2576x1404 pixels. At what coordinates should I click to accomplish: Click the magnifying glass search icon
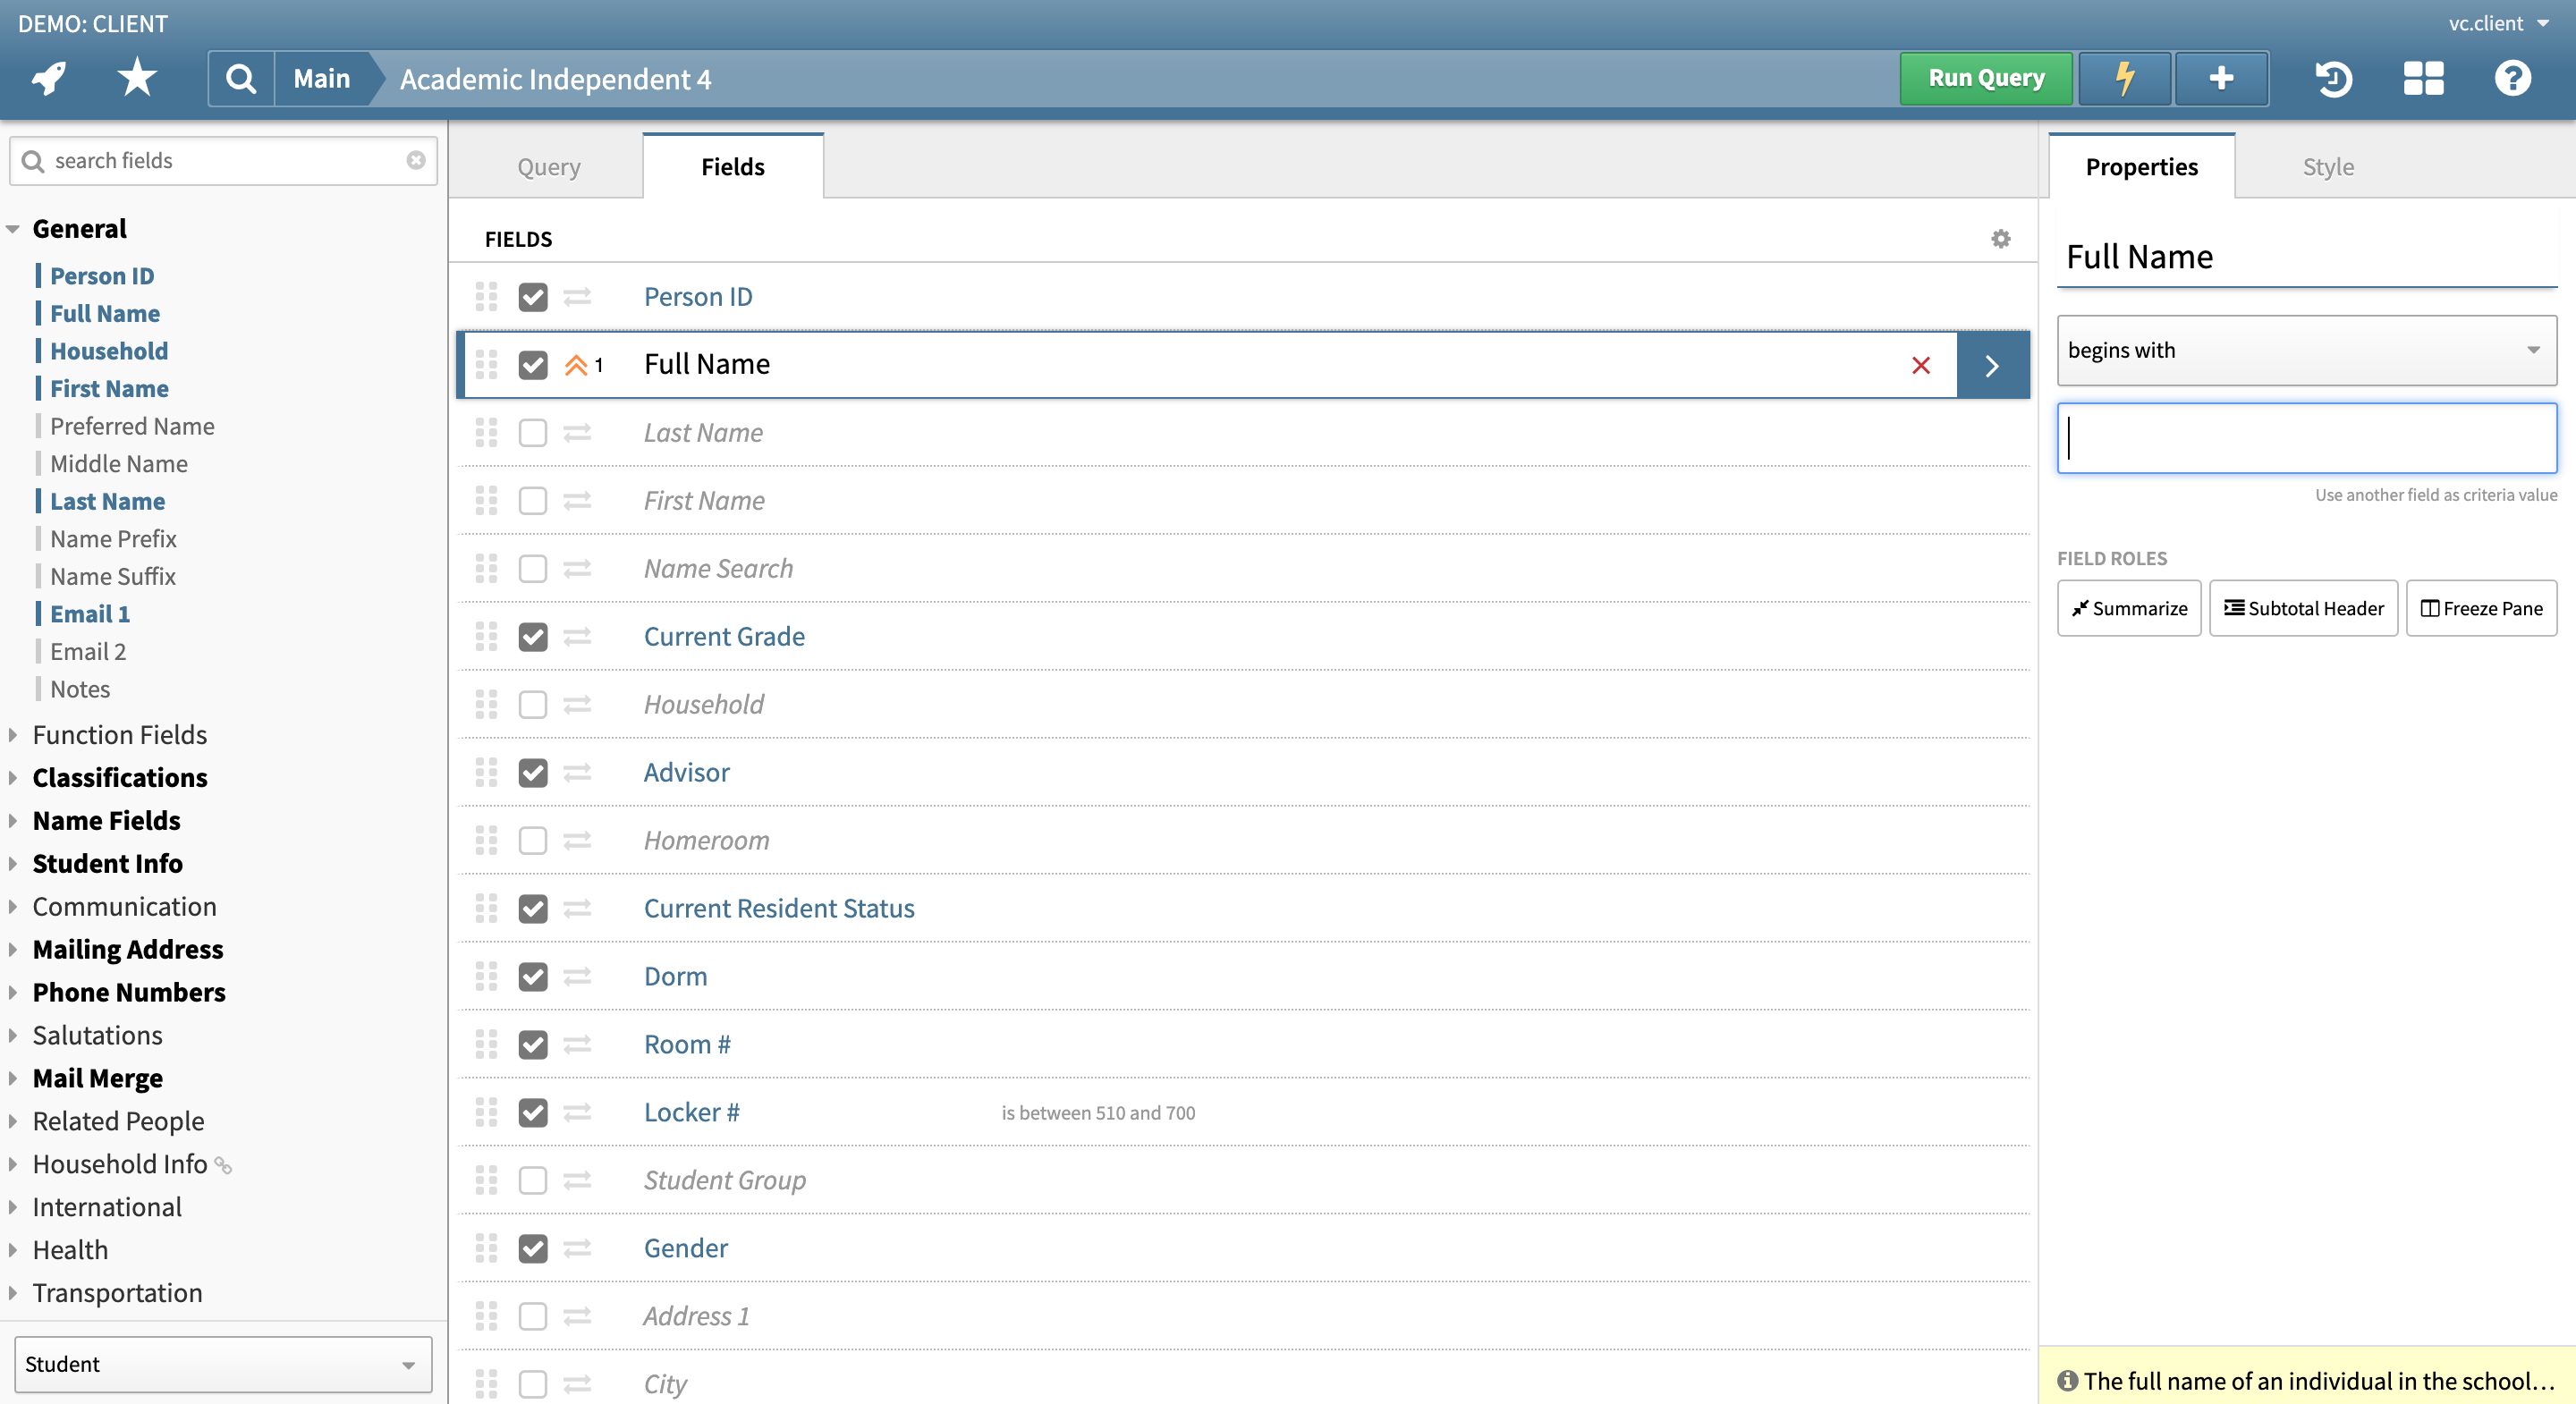(x=241, y=78)
